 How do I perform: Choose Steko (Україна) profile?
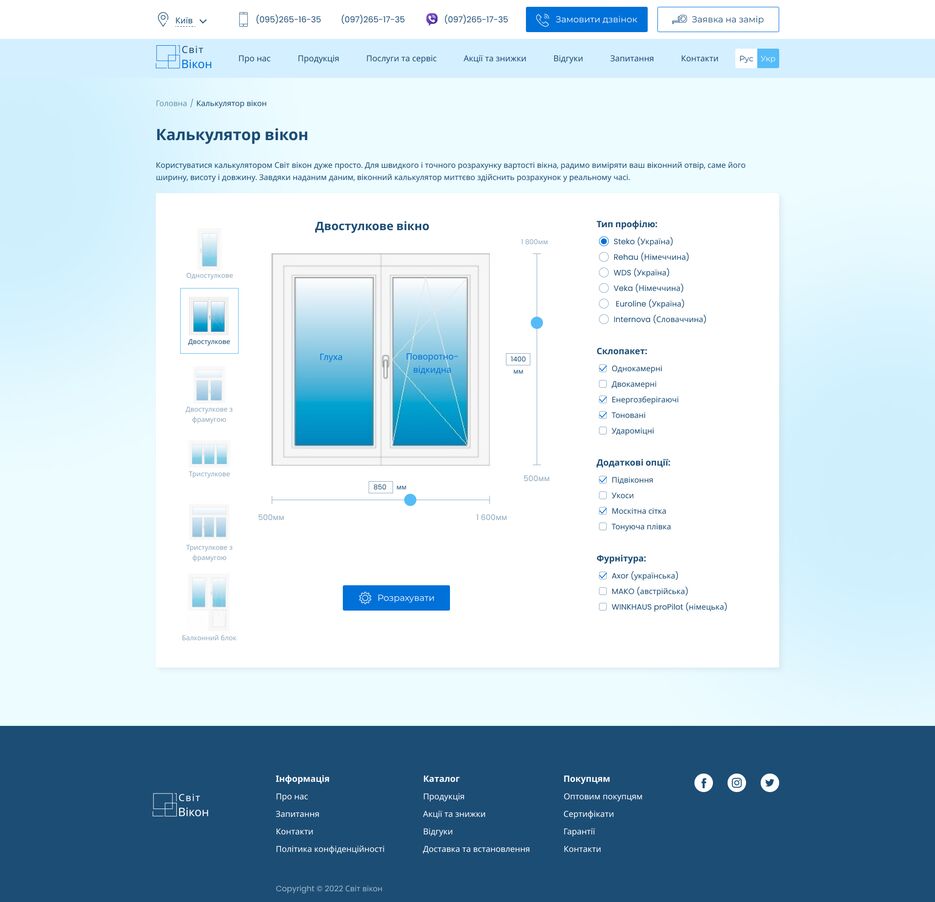(x=636, y=241)
